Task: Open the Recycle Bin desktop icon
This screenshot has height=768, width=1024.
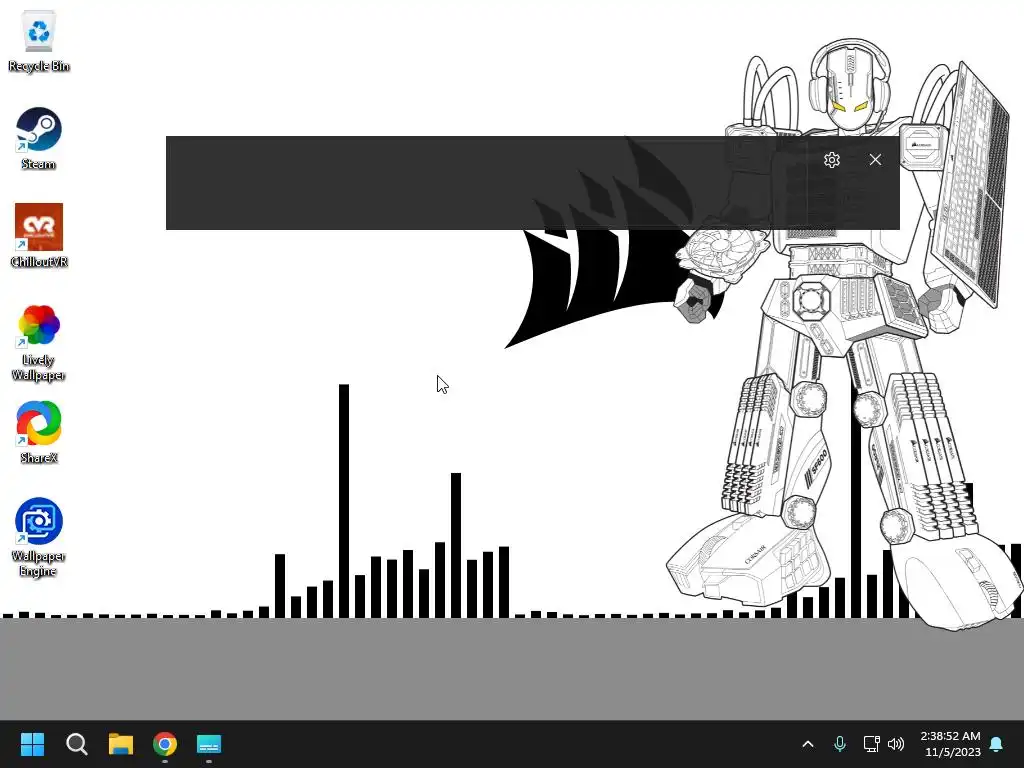Action: [39, 40]
